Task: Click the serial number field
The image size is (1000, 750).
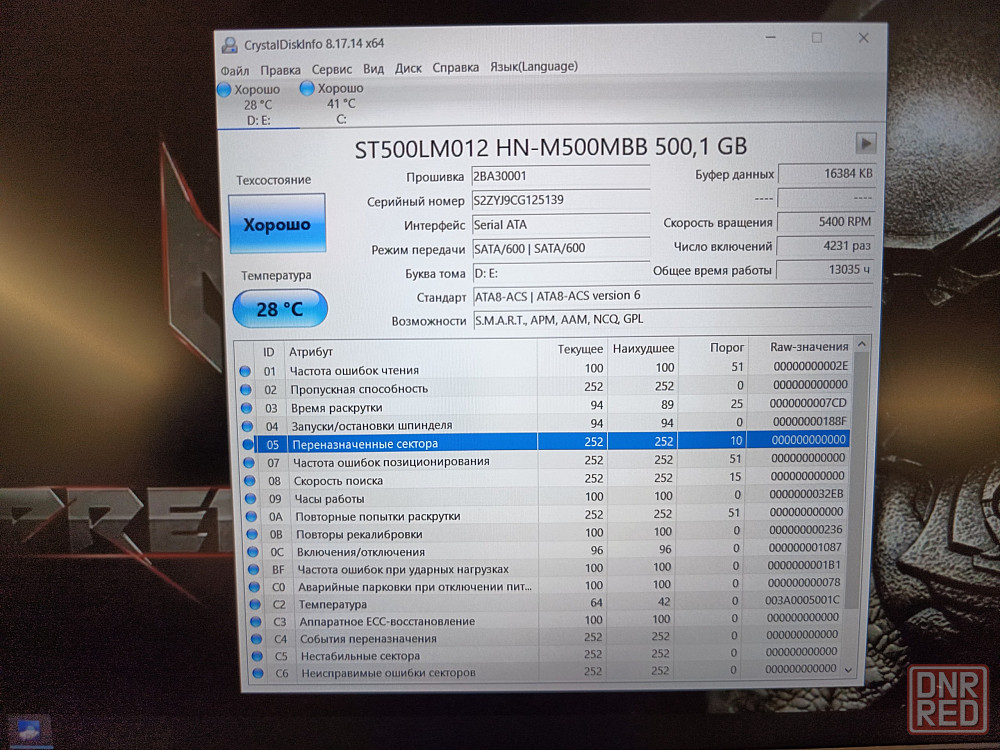Action: [x=559, y=200]
